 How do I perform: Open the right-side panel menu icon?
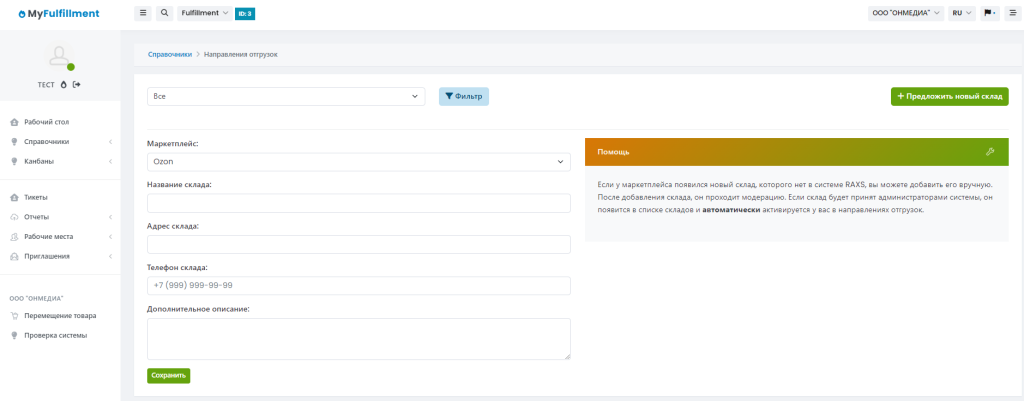click(1011, 13)
